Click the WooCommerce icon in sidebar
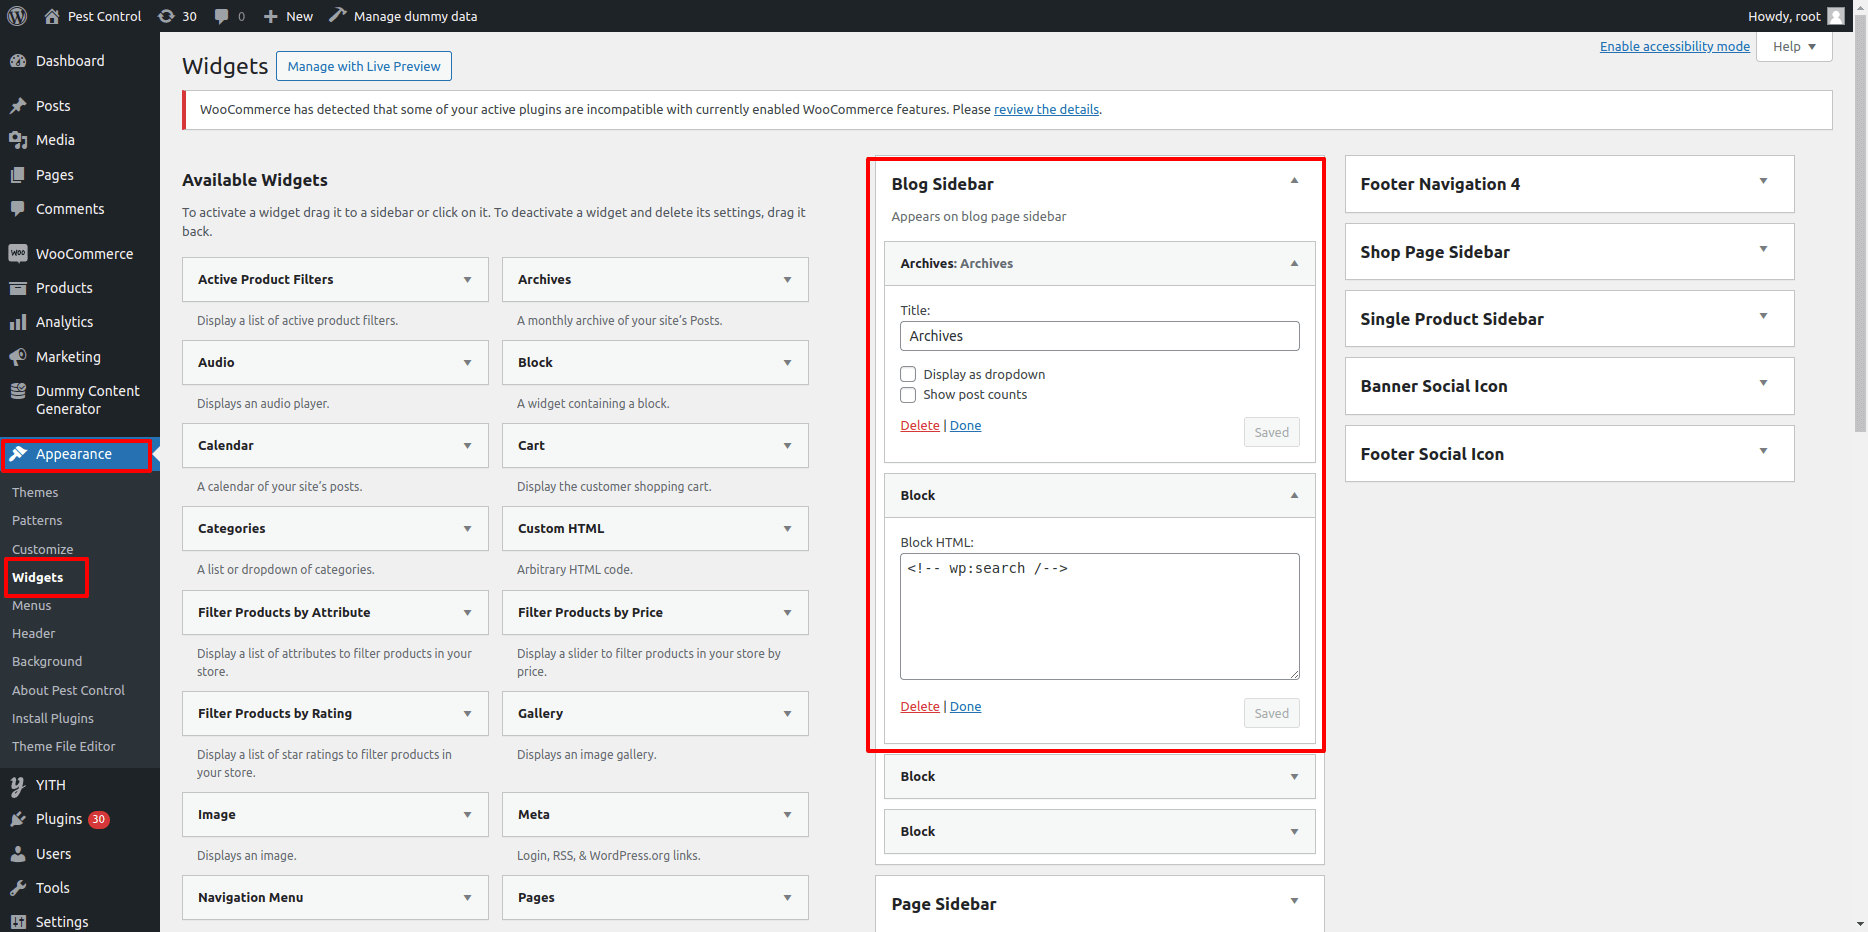Viewport: 1868px width, 932px height. coord(18,254)
